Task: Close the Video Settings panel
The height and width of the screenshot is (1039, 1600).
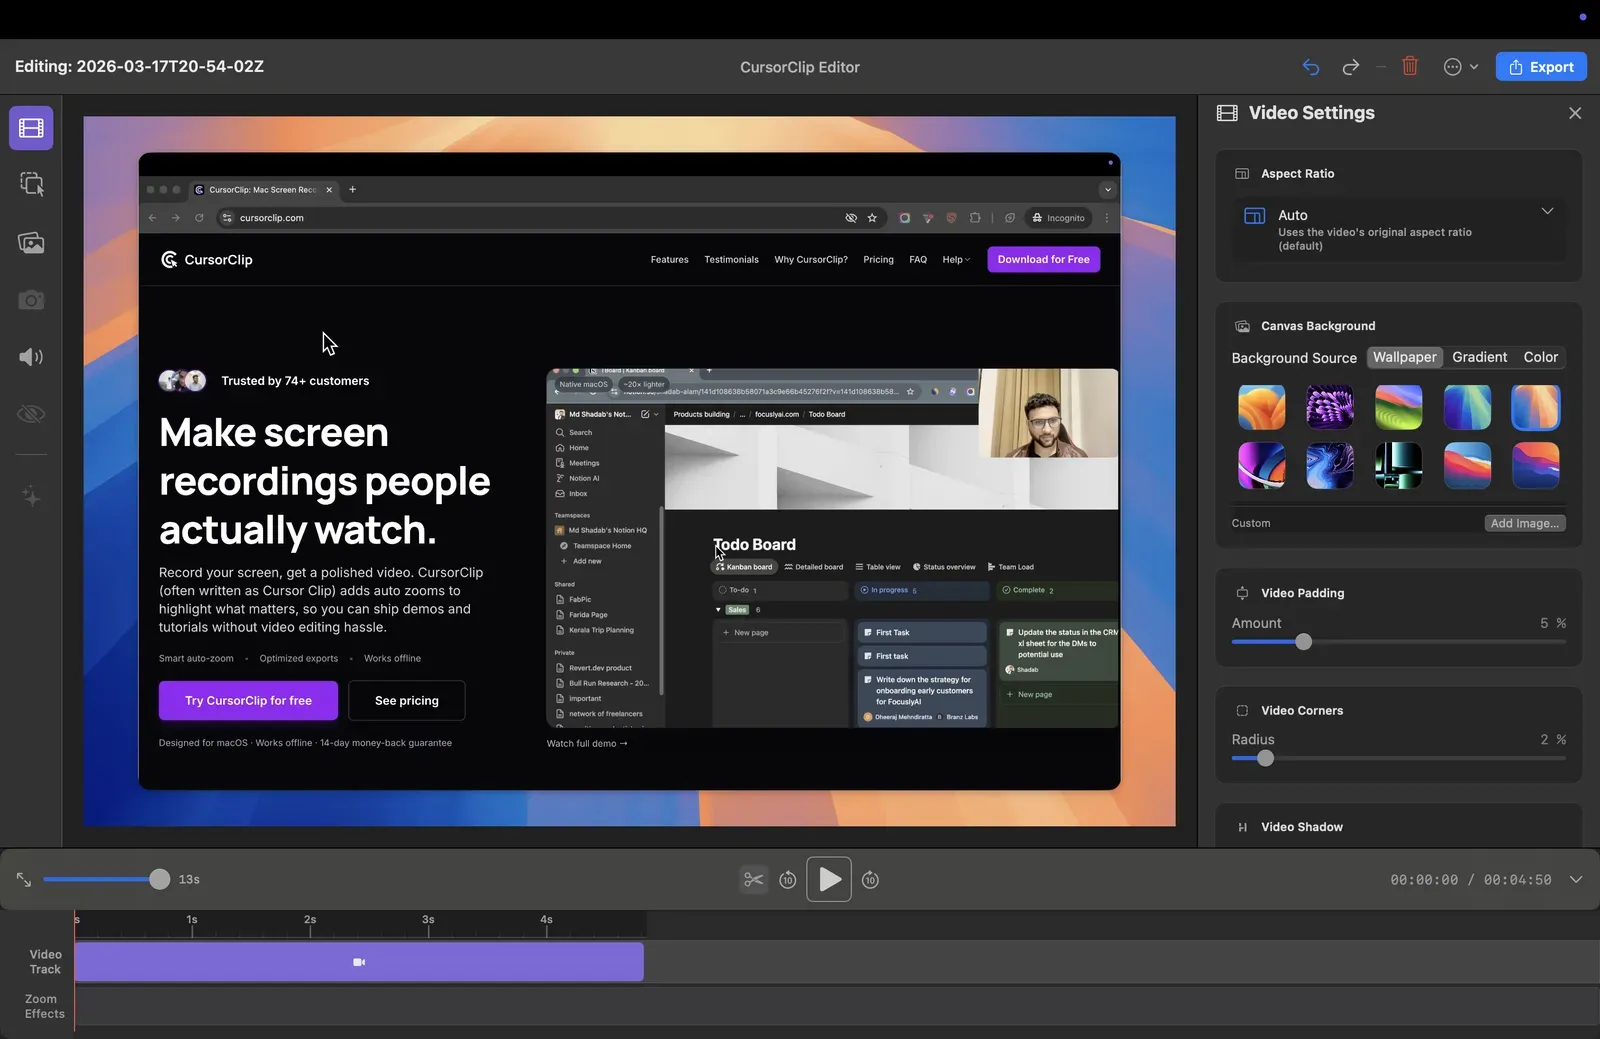Action: coord(1575,113)
